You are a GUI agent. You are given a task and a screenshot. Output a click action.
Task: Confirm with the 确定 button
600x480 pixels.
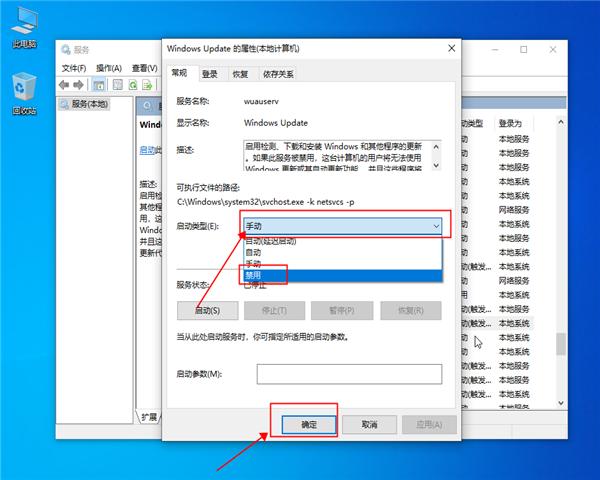tap(309, 424)
